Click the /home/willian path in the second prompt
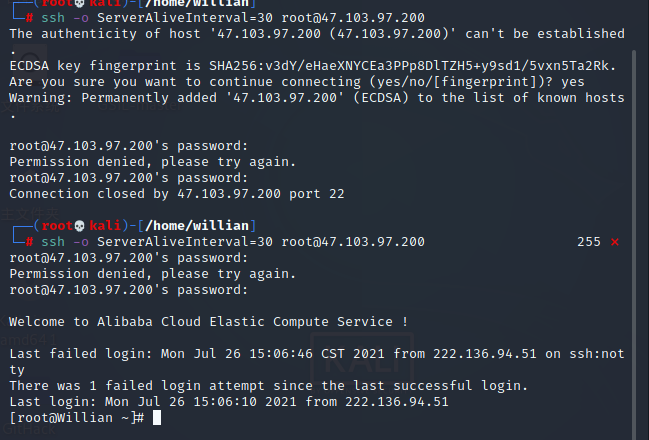Image resolution: width=649 pixels, height=440 pixels. pyautogui.click(x=197, y=226)
